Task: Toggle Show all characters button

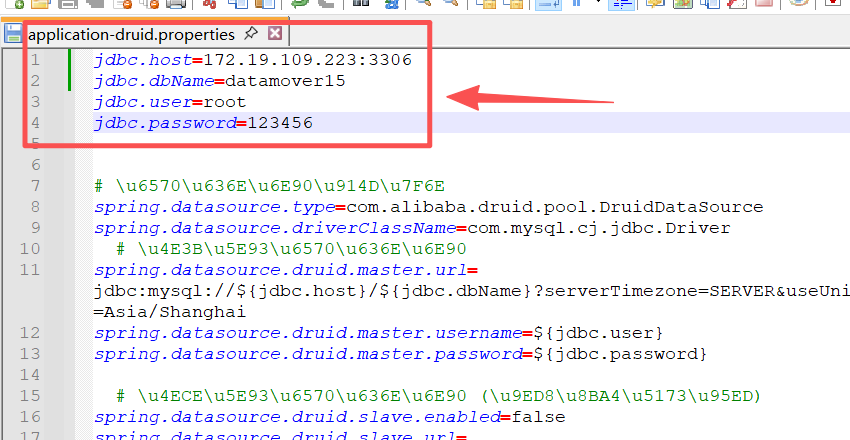Action: pyautogui.click(x=577, y=4)
